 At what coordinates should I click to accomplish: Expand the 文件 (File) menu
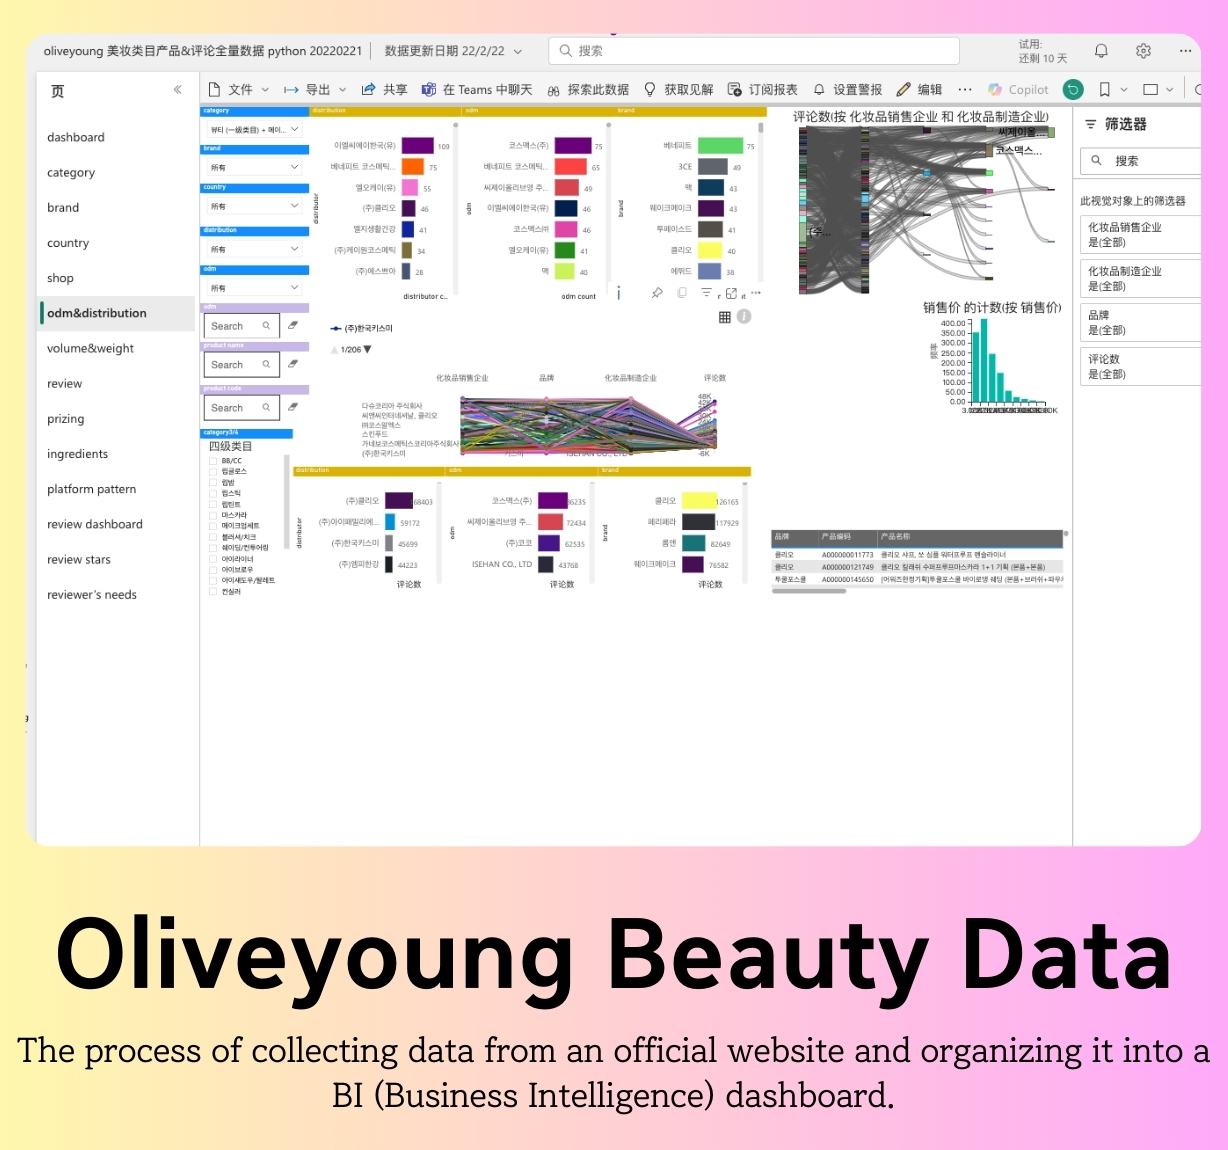(239, 89)
